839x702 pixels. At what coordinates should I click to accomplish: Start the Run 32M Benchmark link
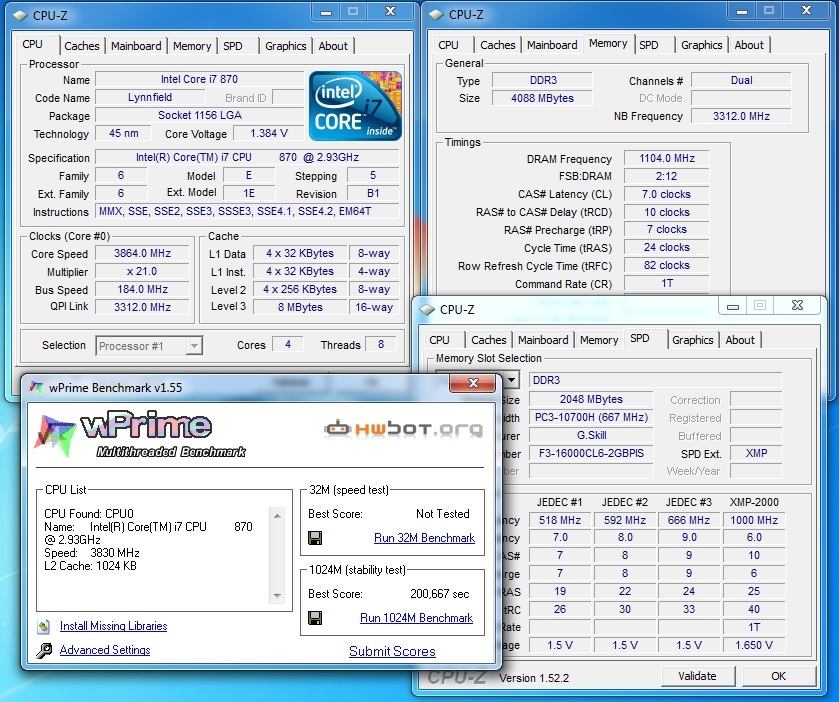click(424, 538)
